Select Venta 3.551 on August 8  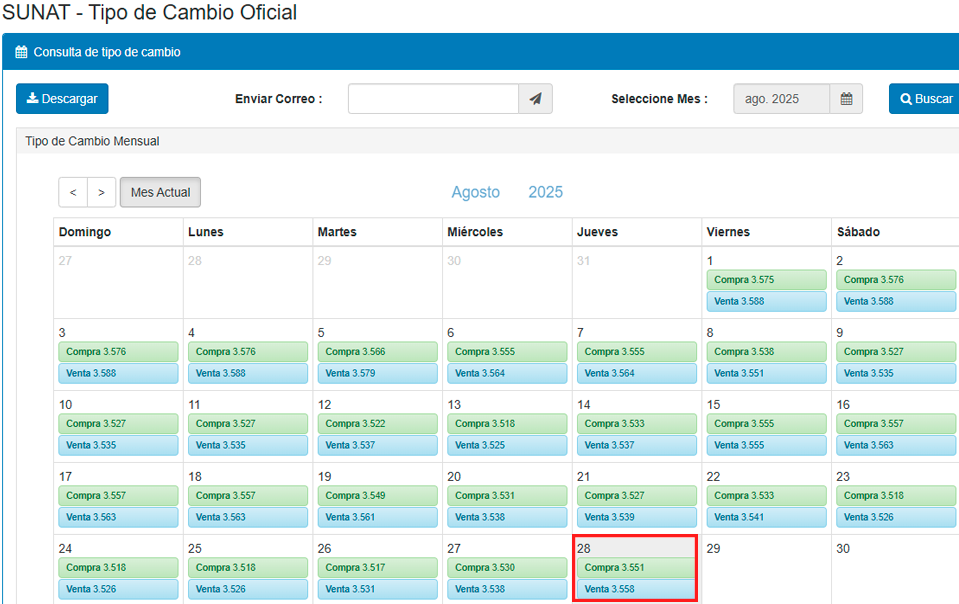click(x=766, y=374)
